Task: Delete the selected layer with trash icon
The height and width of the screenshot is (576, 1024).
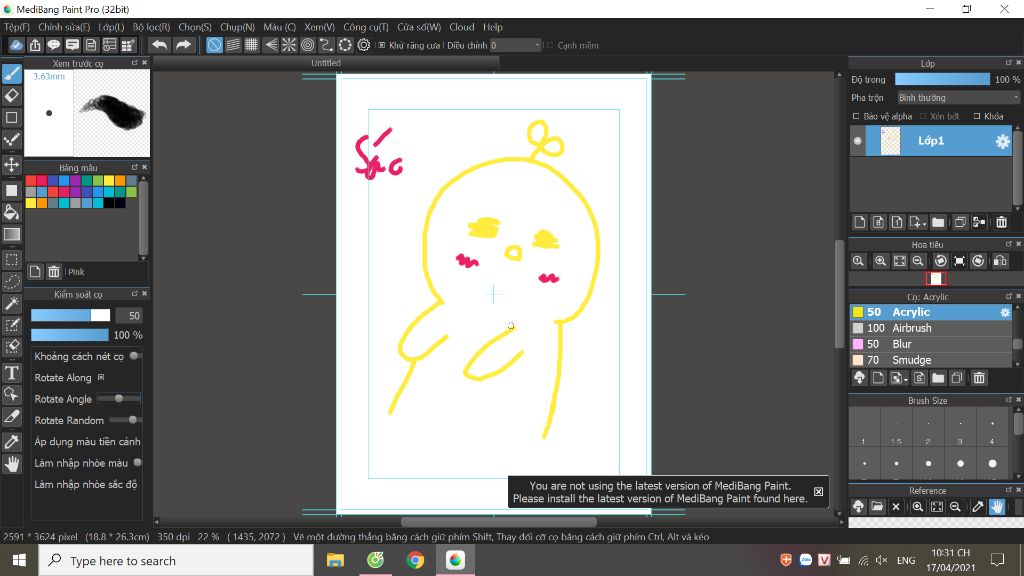Action: pos(1001,223)
